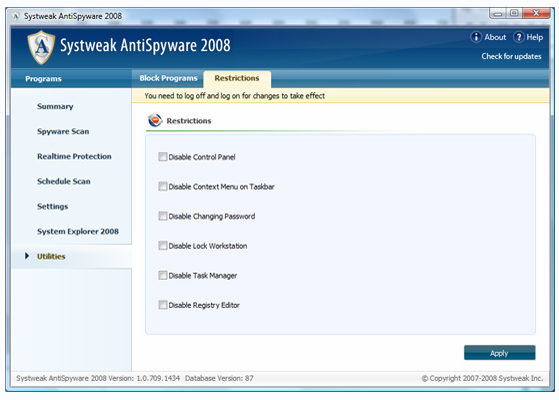Click the Copyright 2007-2008 Systweak text

482,378
